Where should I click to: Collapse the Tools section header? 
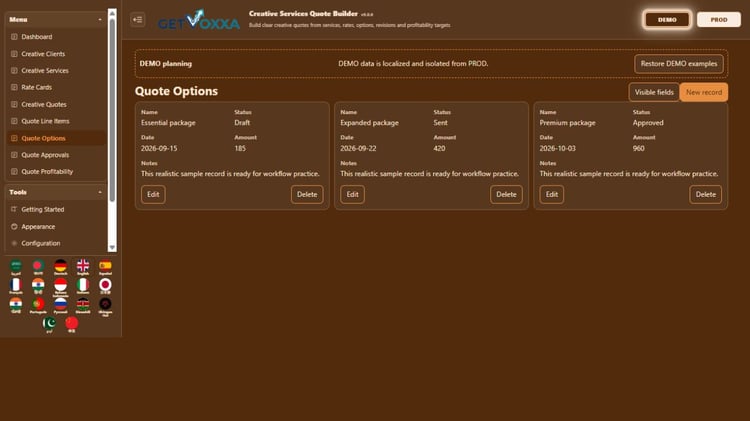pos(55,192)
